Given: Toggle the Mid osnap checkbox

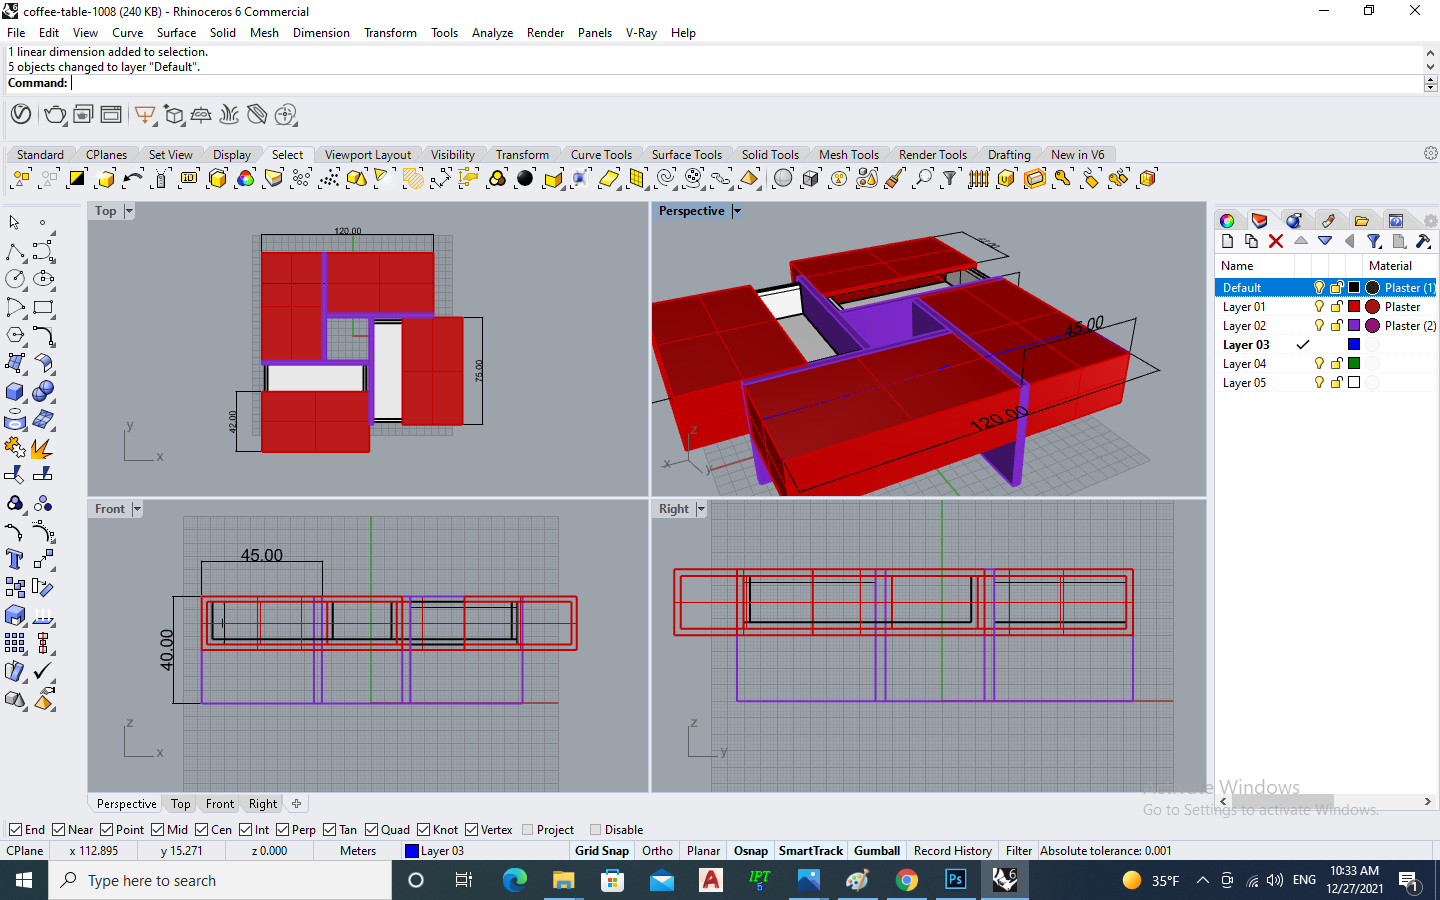Looking at the screenshot, I should [158, 830].
